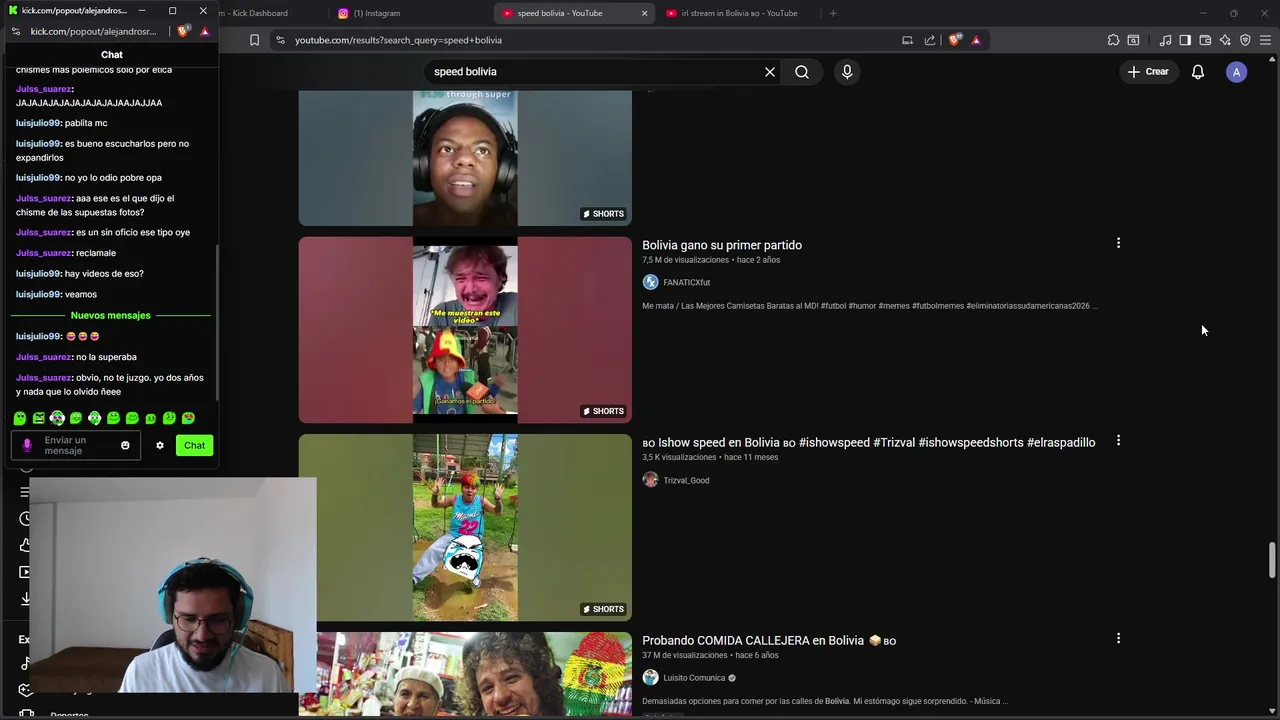The height and width of the screenshot is (720, 1280).
Task: Open the swing kid Ishow speed short thumbnail
Action: 465,527
